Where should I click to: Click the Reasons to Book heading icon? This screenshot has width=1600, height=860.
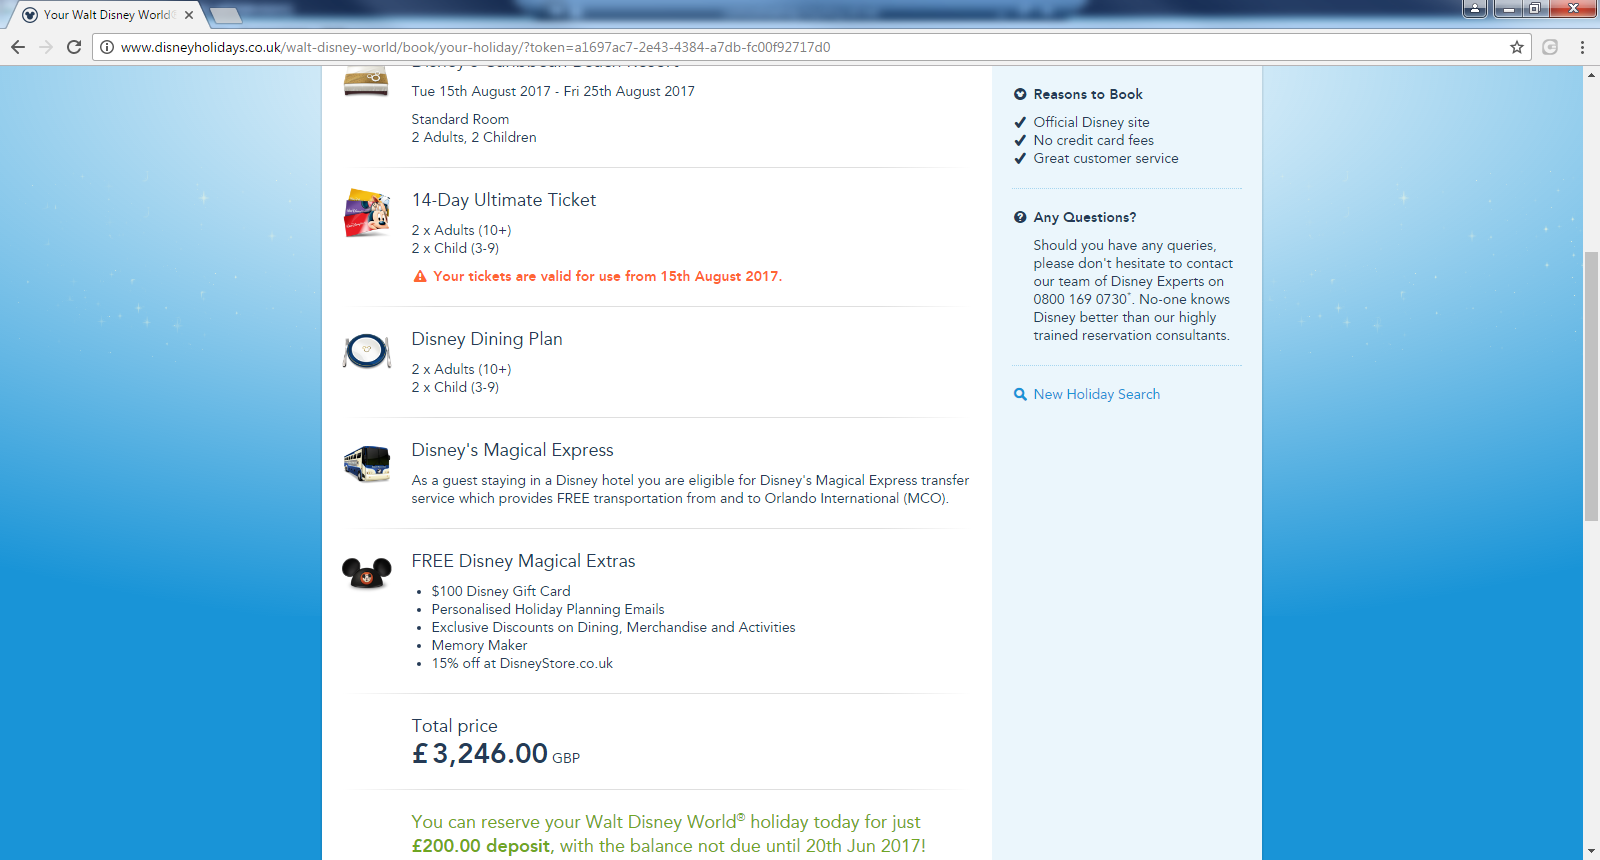point(1020,94)
